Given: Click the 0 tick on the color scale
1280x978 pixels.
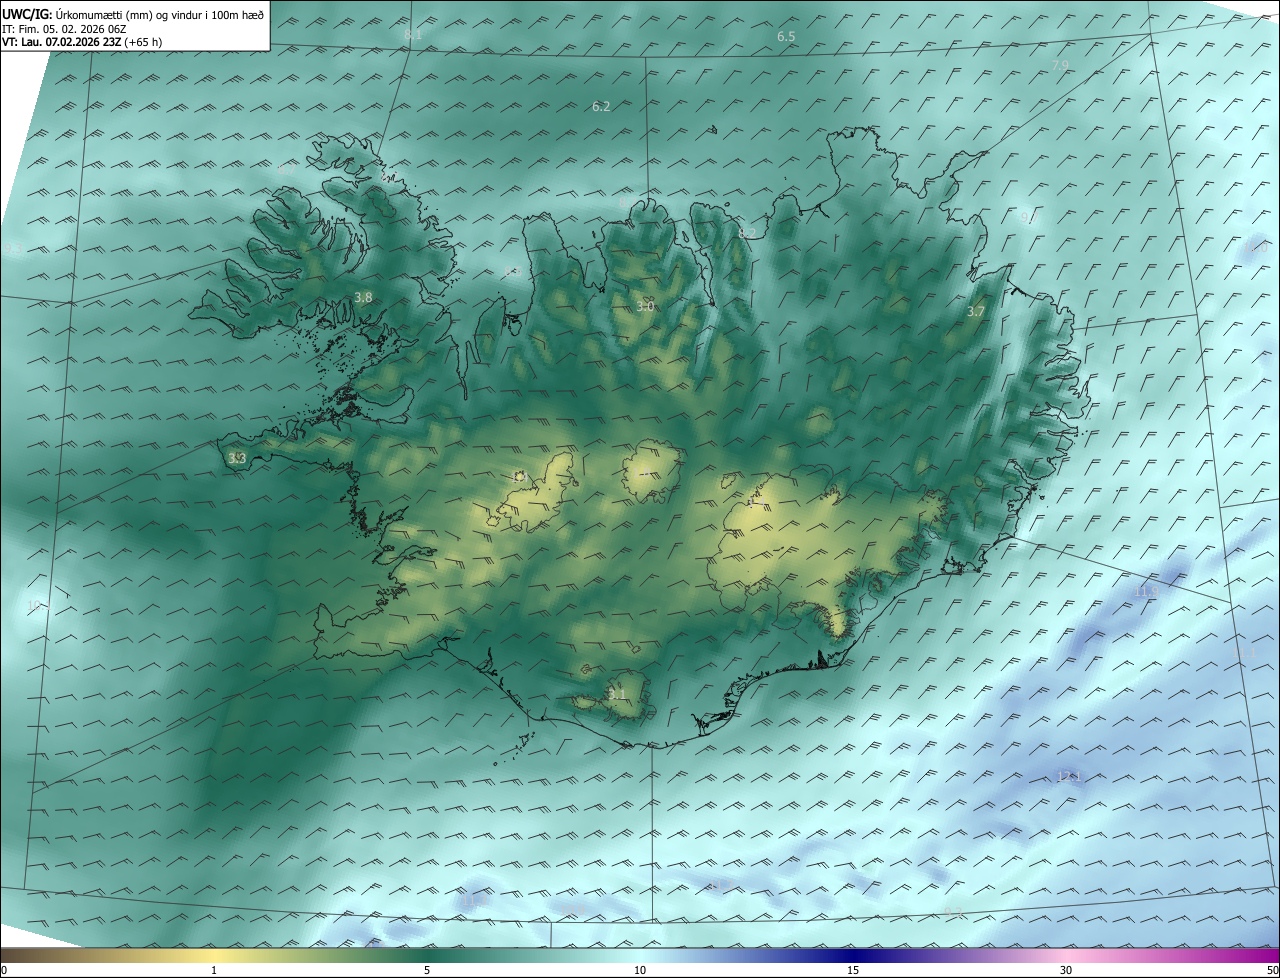Looking at the screenshot, I should pyautogui.click(x=4, y=970).
